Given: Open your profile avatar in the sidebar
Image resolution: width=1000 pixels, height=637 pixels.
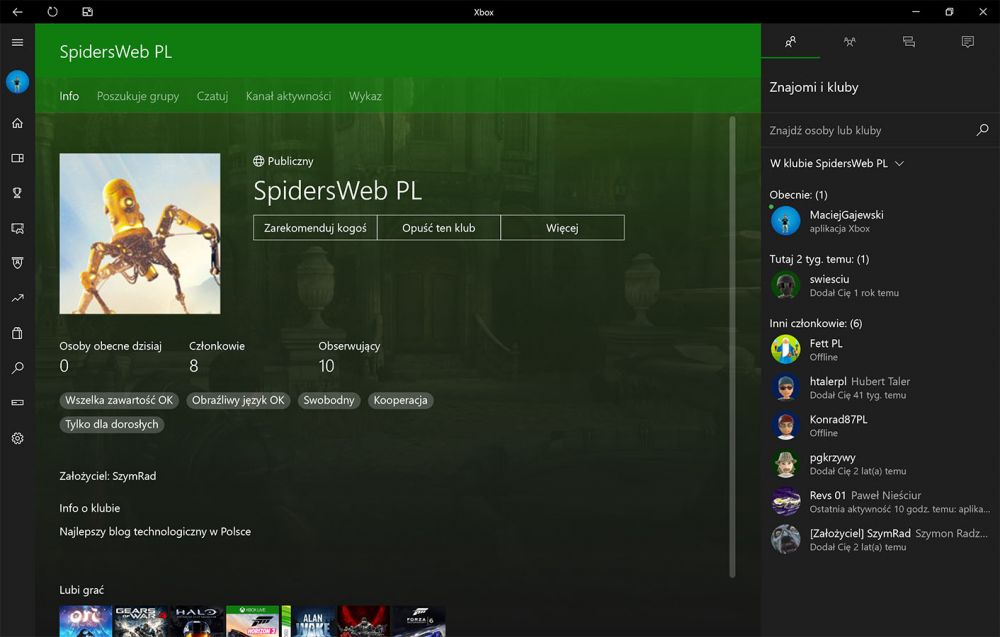Looking at the screenshot, I should point(17,82).
